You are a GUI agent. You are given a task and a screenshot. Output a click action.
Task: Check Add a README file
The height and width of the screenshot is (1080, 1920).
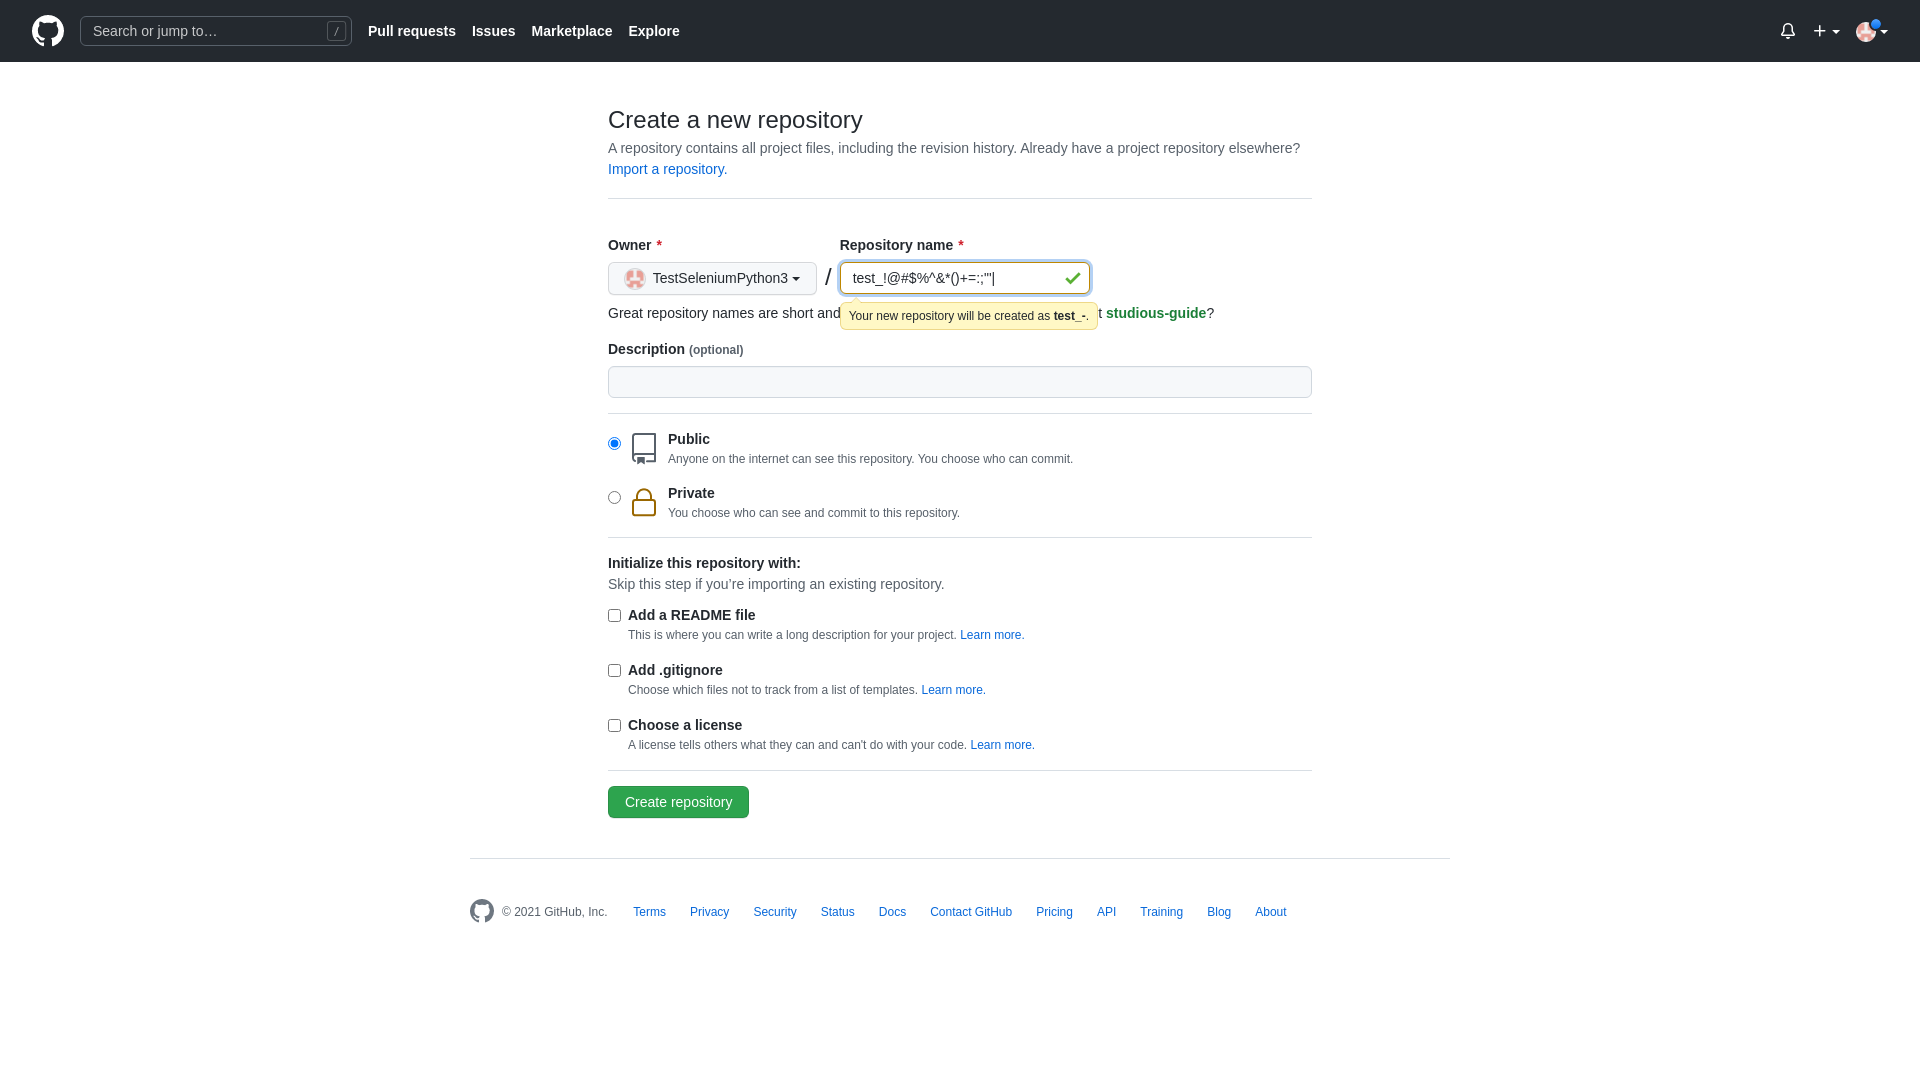click(614, 616)
